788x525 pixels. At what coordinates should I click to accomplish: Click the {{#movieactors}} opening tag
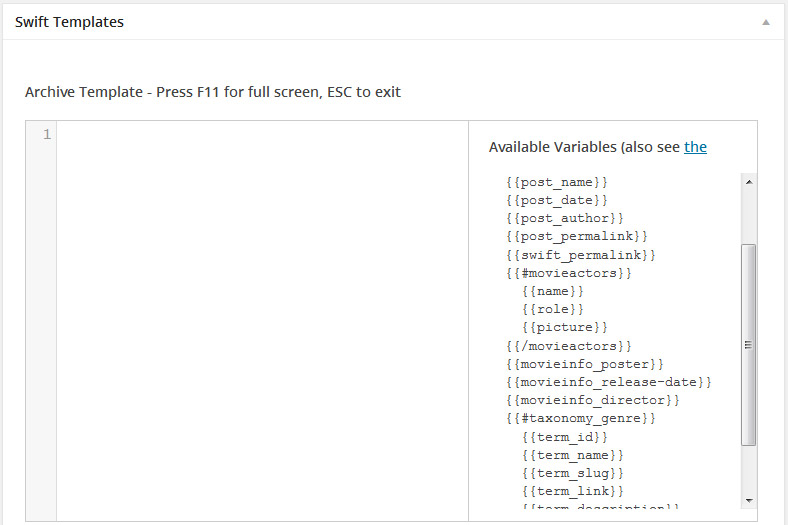coord(569,273)
